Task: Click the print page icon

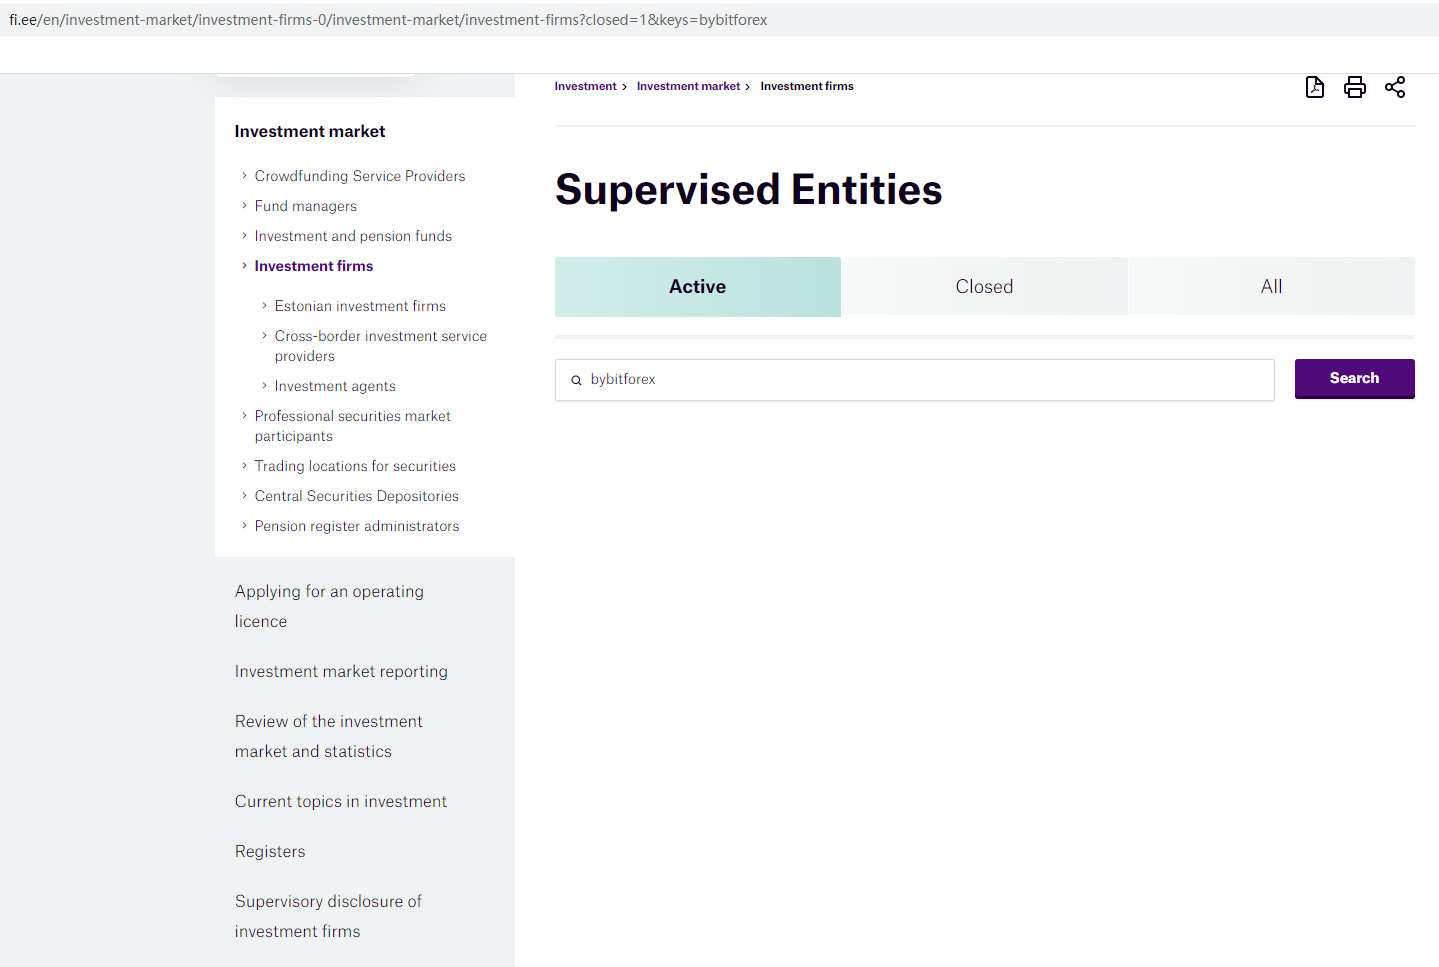Action: pyautogui.click(x=1355, y=87)
